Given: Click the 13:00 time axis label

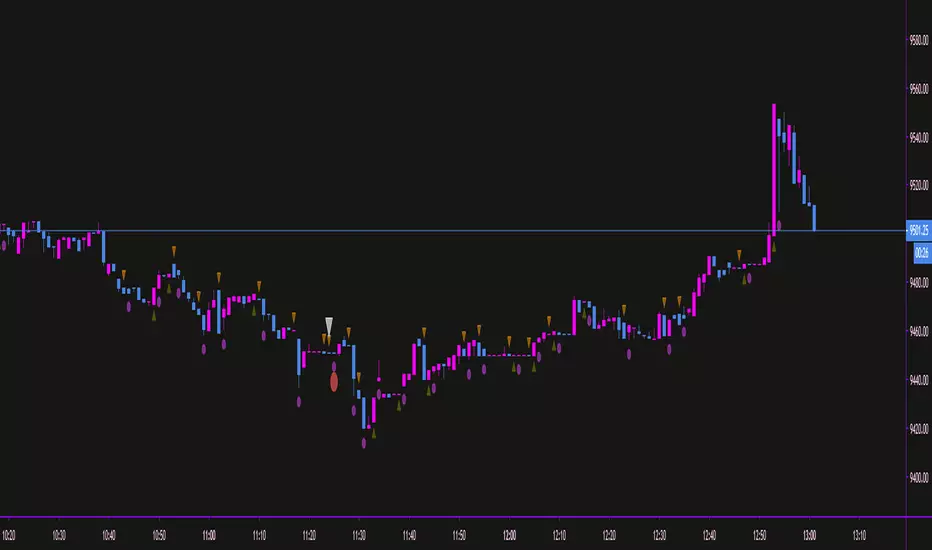Looking at the screenshot, I should pyautogui.click(x=810, y=535).
